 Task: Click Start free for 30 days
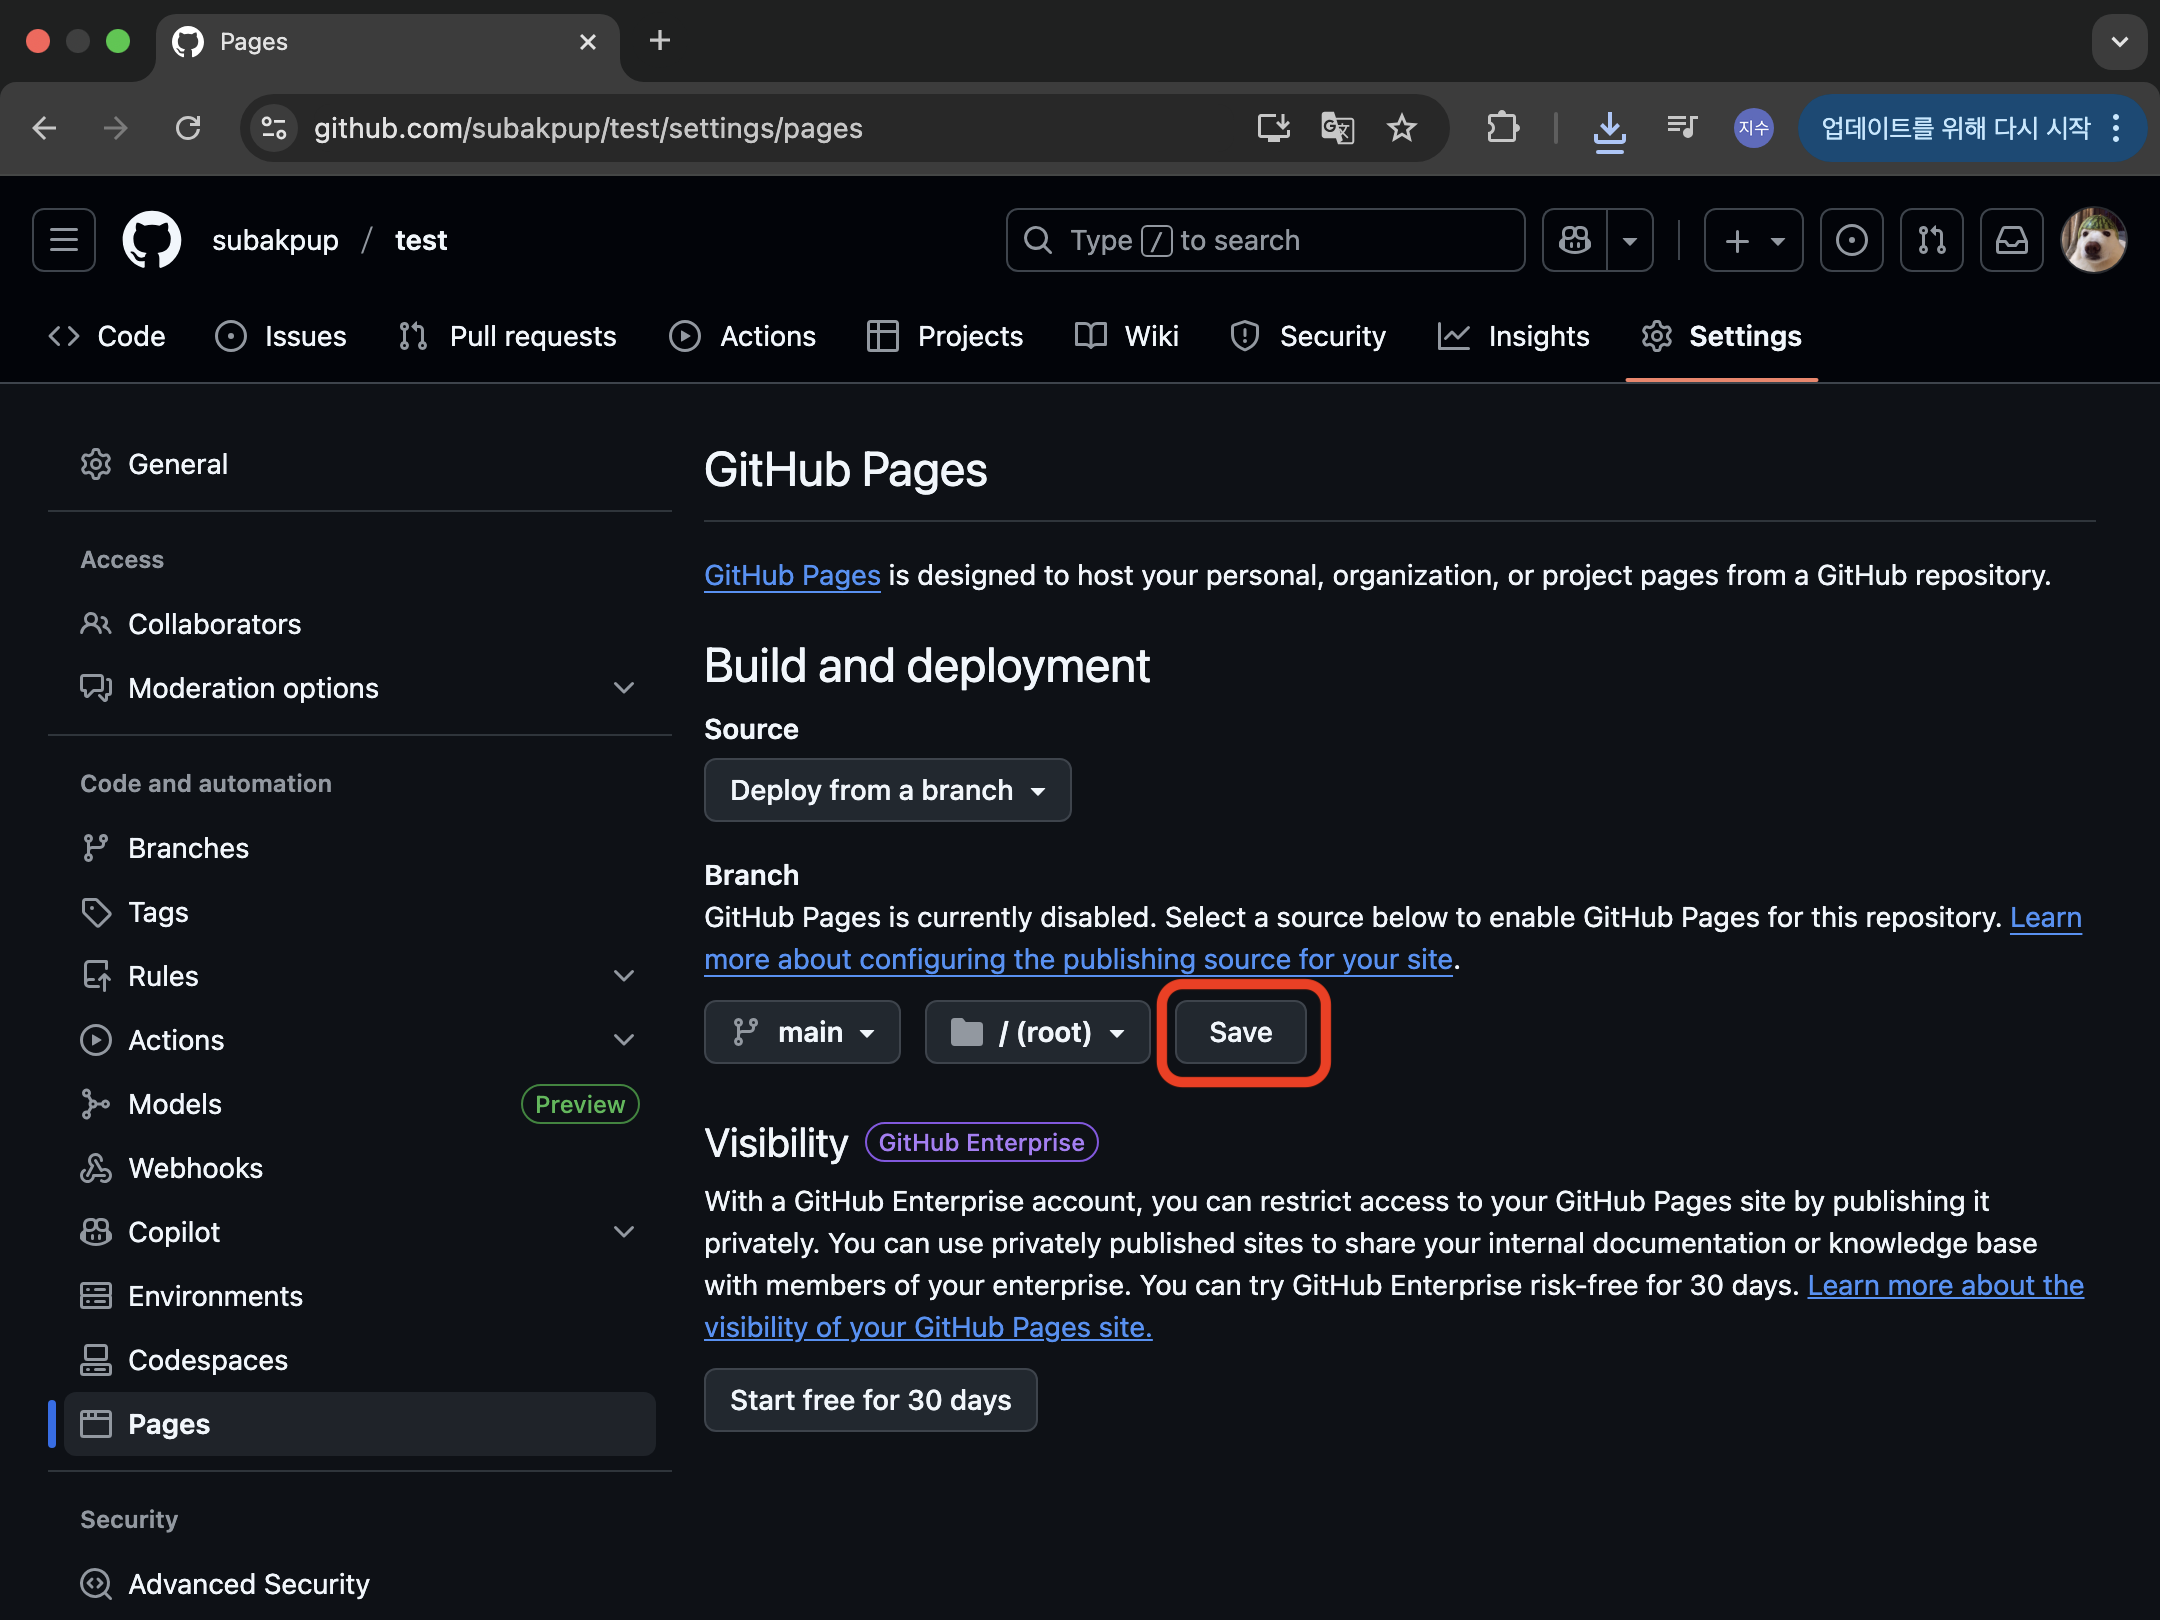[x=870, y=1400]
